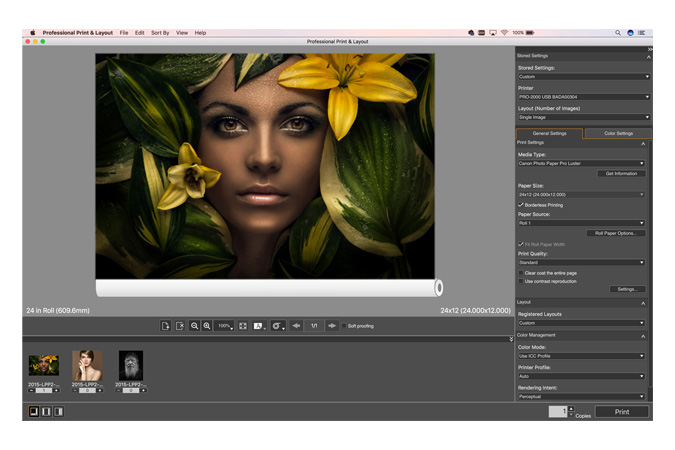Screen dimensions: 675x450
Task: Decrease copies for first flower portrait thumbnail
Action: [31, 391]
